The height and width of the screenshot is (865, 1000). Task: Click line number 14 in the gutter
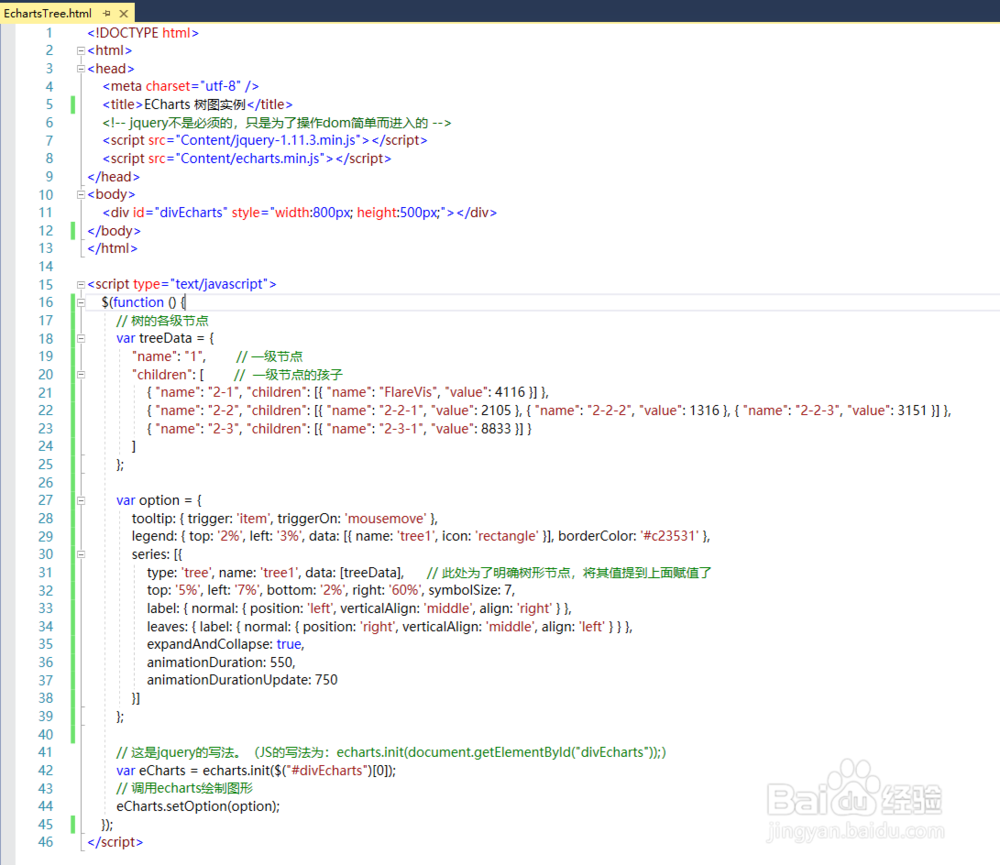pos(46,266)
